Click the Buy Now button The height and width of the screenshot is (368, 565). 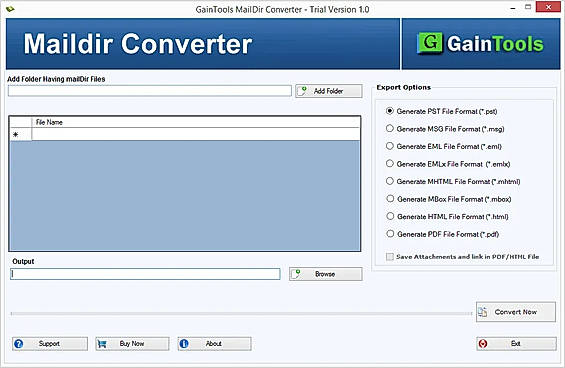tap(132, 344)
